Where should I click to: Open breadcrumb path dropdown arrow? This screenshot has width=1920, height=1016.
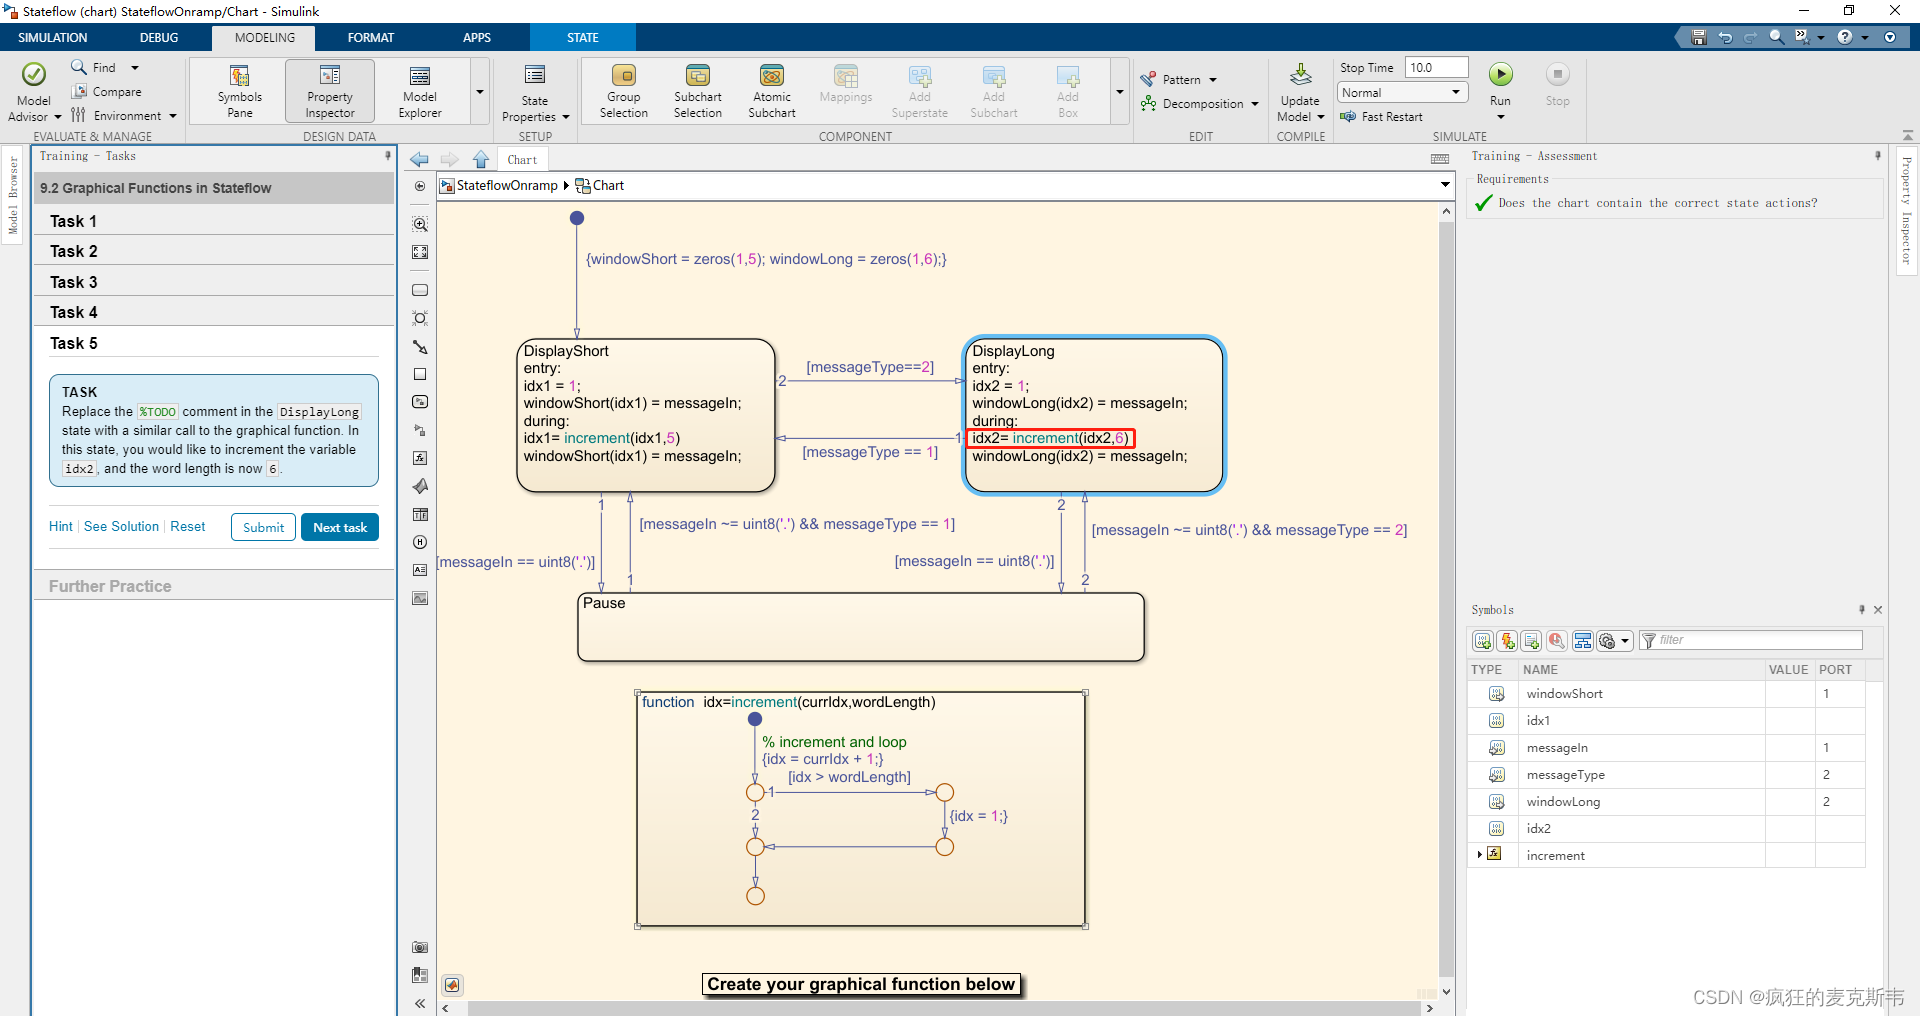(1445, 185)
